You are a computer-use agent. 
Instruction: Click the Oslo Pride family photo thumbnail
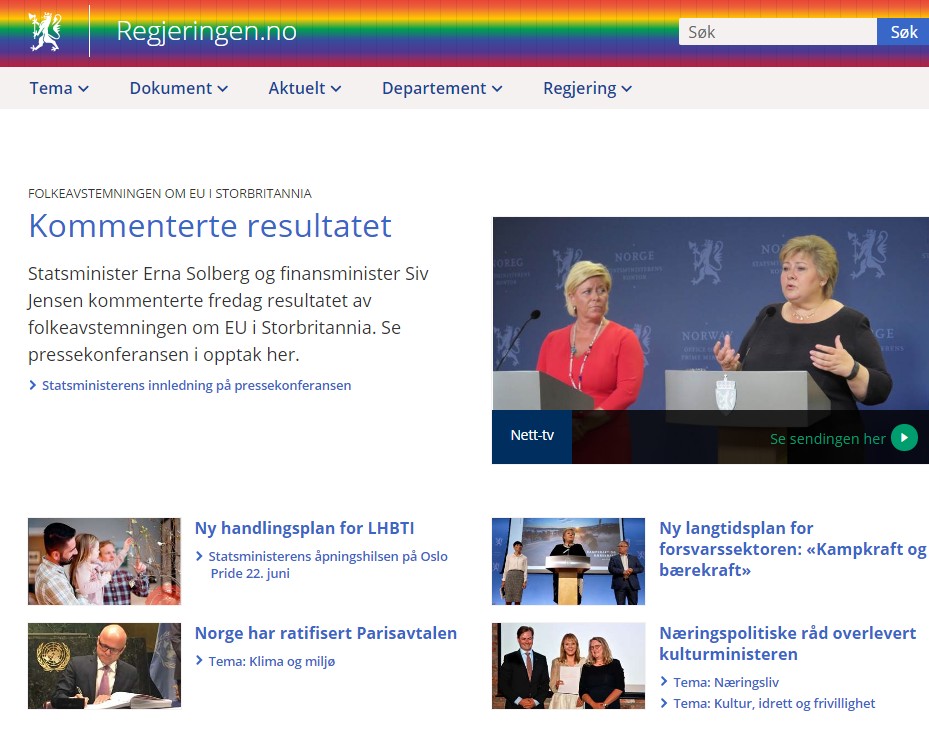click(104, 561)
